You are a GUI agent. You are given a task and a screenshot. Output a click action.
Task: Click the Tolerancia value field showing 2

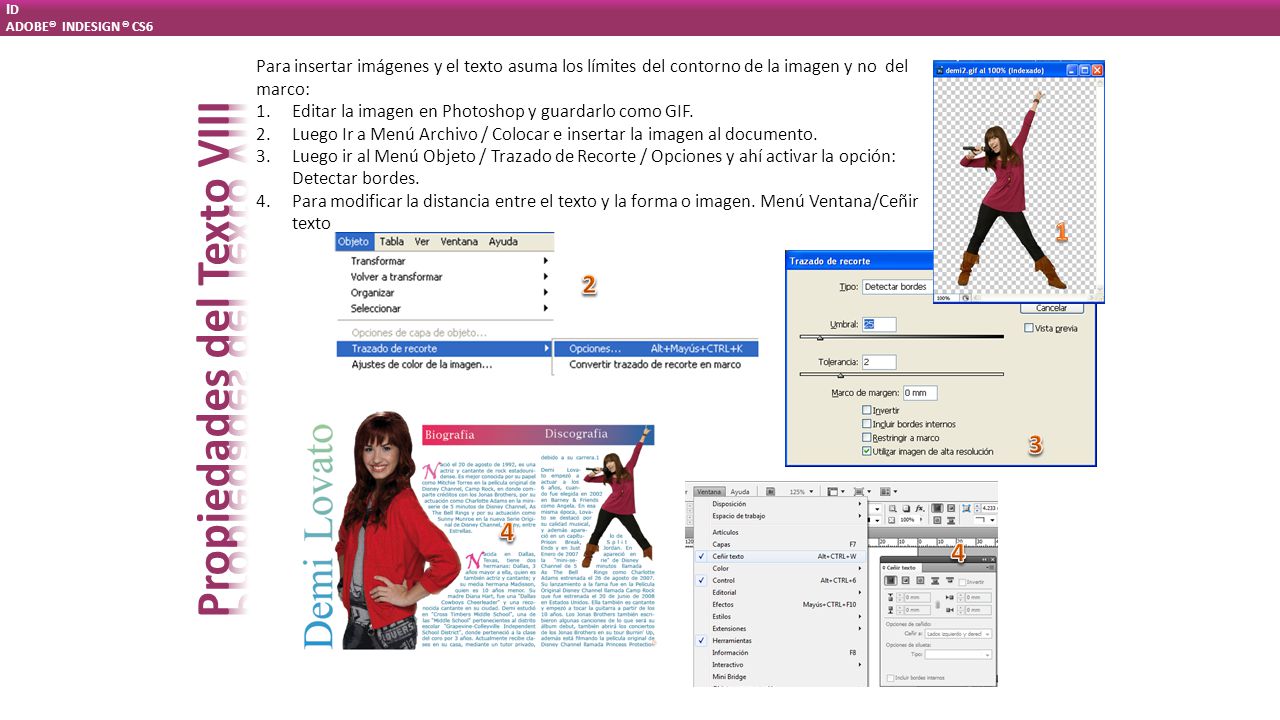[879, 362]
